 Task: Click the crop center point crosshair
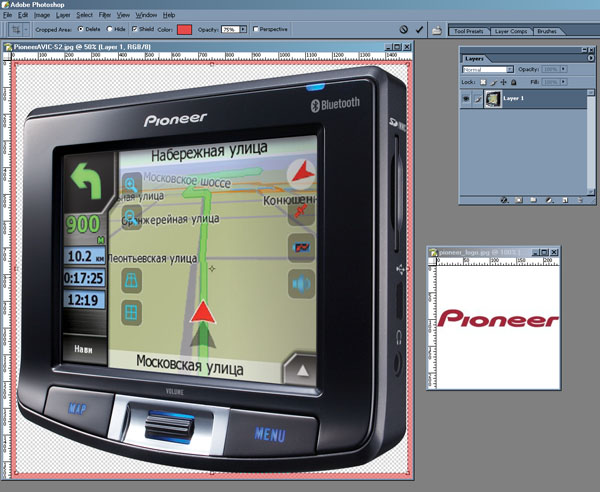pos(212,269)
